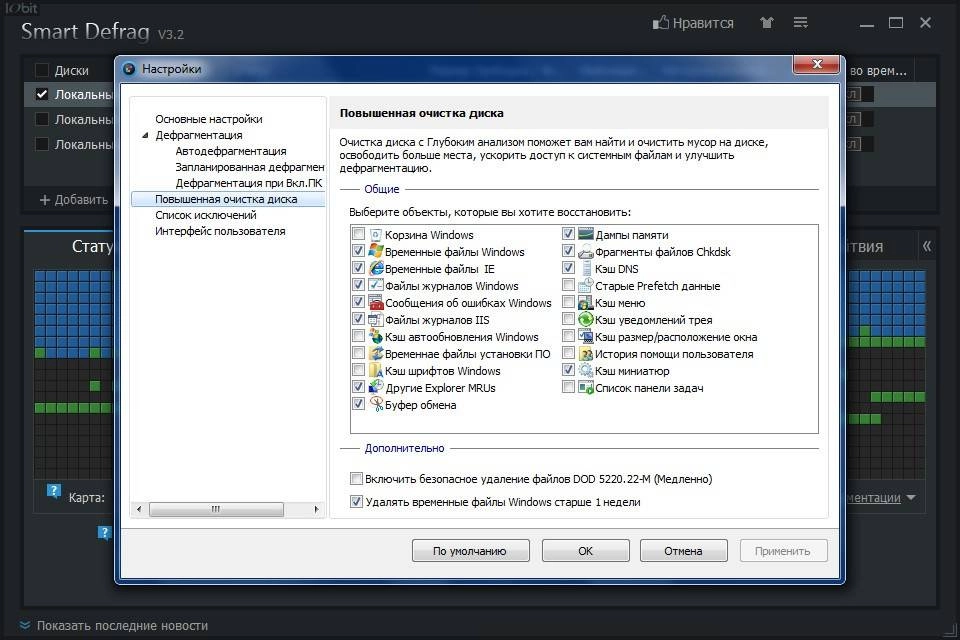Uncheck the Дампы памяти checkbox
The height and width of the screenshot is (640, 960).
tap(568, 234)
